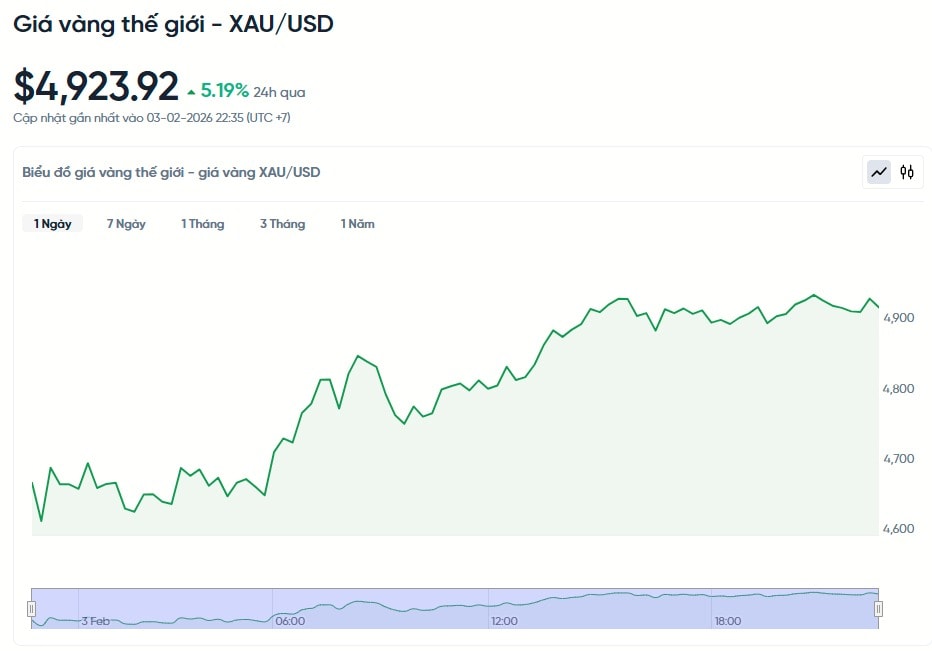Switch to line chart view icon
This screenshot has width=932, height=651.
pos(879,172)
